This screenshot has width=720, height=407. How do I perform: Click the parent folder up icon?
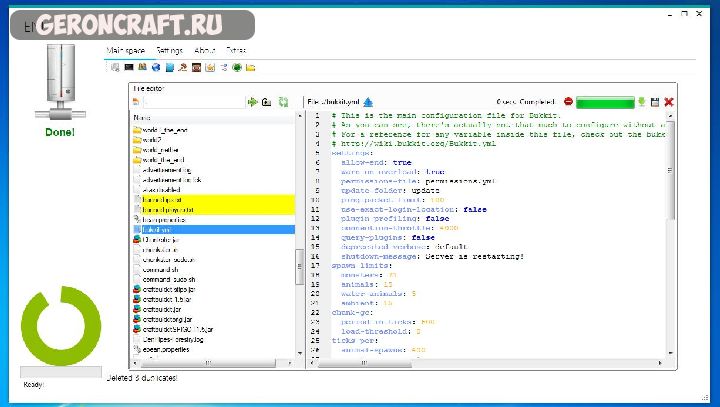coord(267,102)
